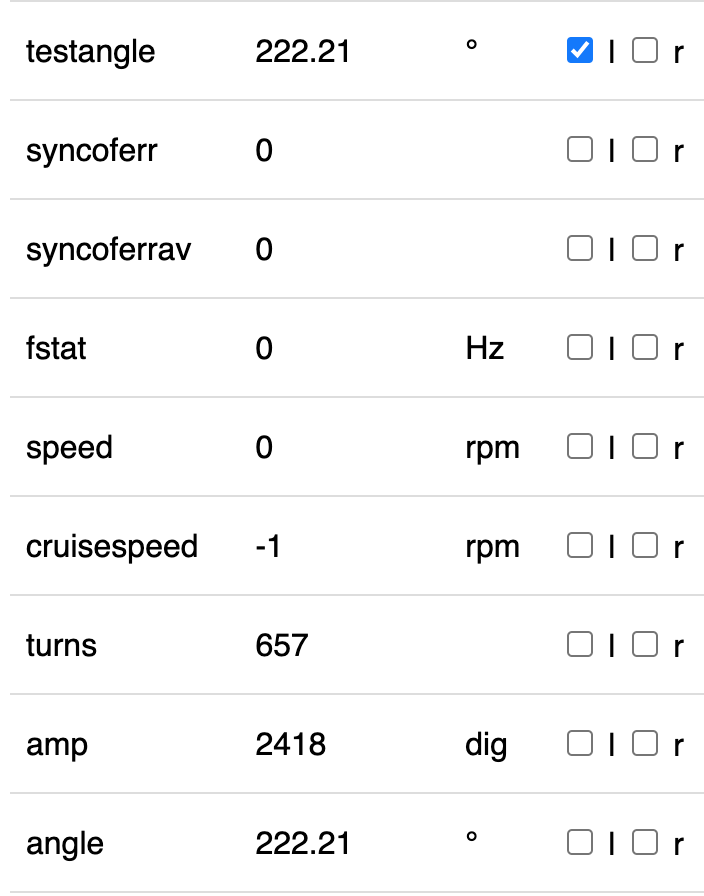Check the angle l checkbox
The height and width of the screenshot is (896, 704).
(580, 842)
